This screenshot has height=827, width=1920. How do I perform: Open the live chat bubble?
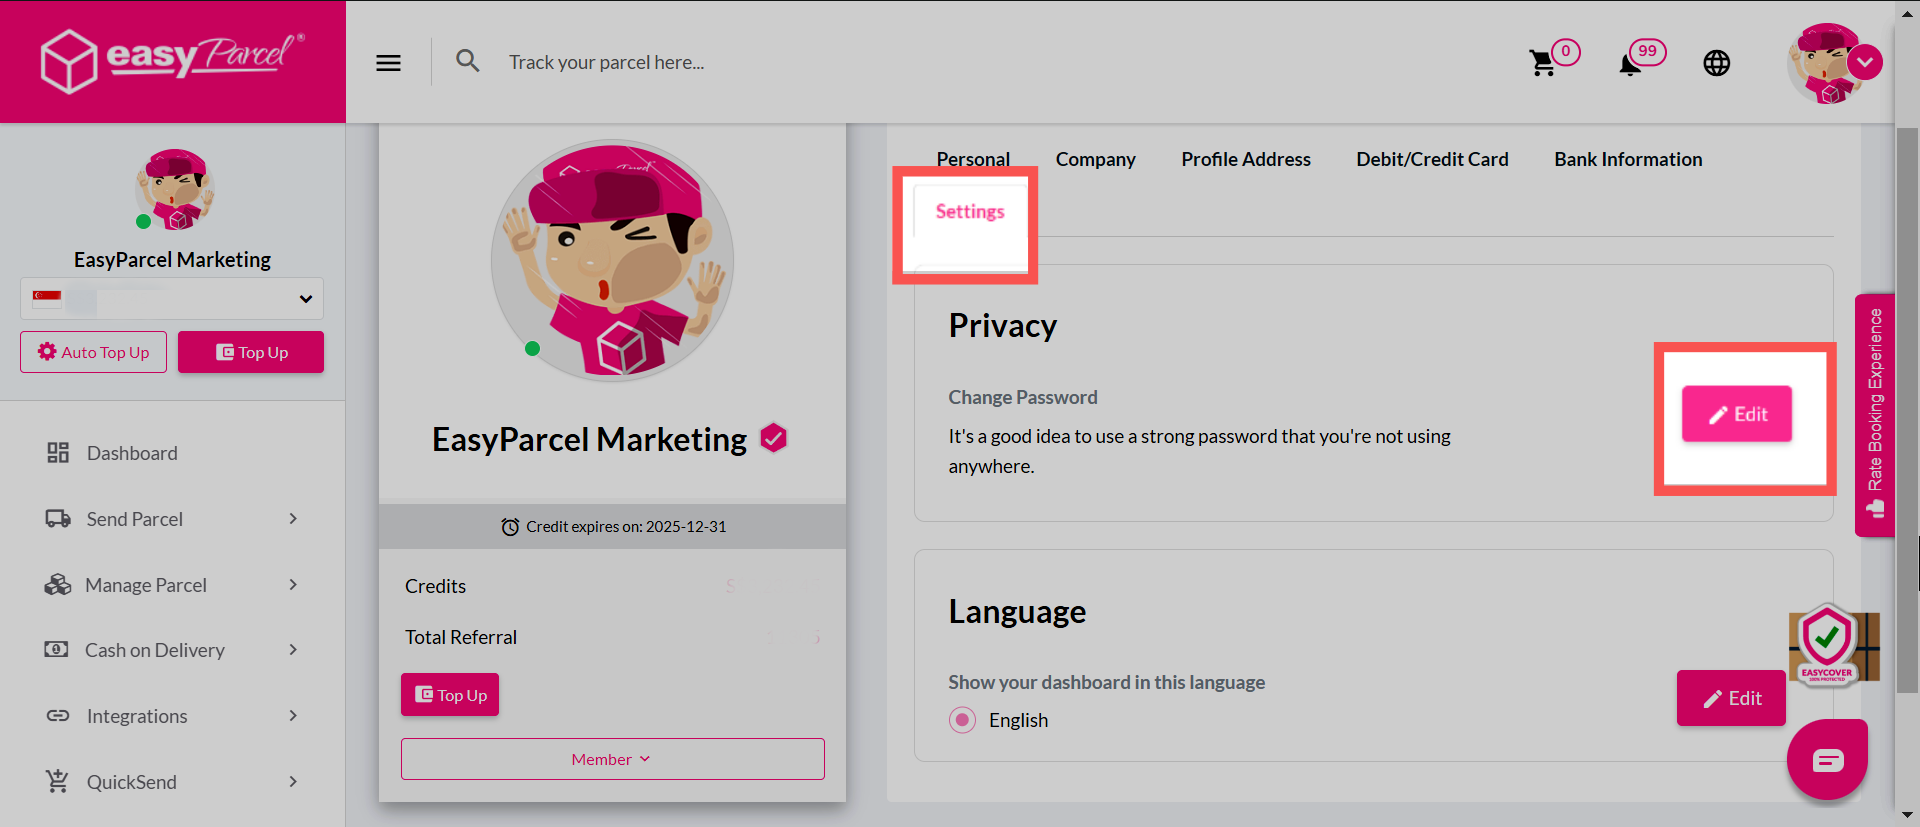pos(1827,760)
